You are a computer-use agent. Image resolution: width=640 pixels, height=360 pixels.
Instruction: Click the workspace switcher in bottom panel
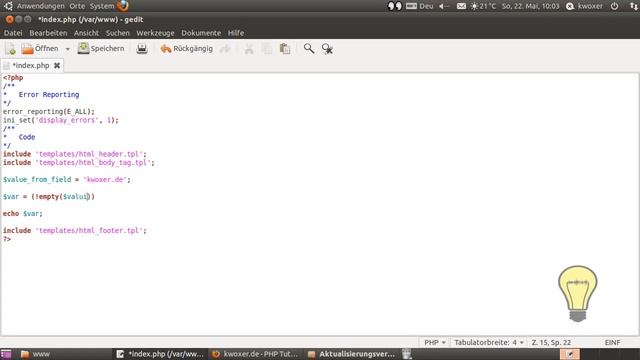tap(570, 354)
